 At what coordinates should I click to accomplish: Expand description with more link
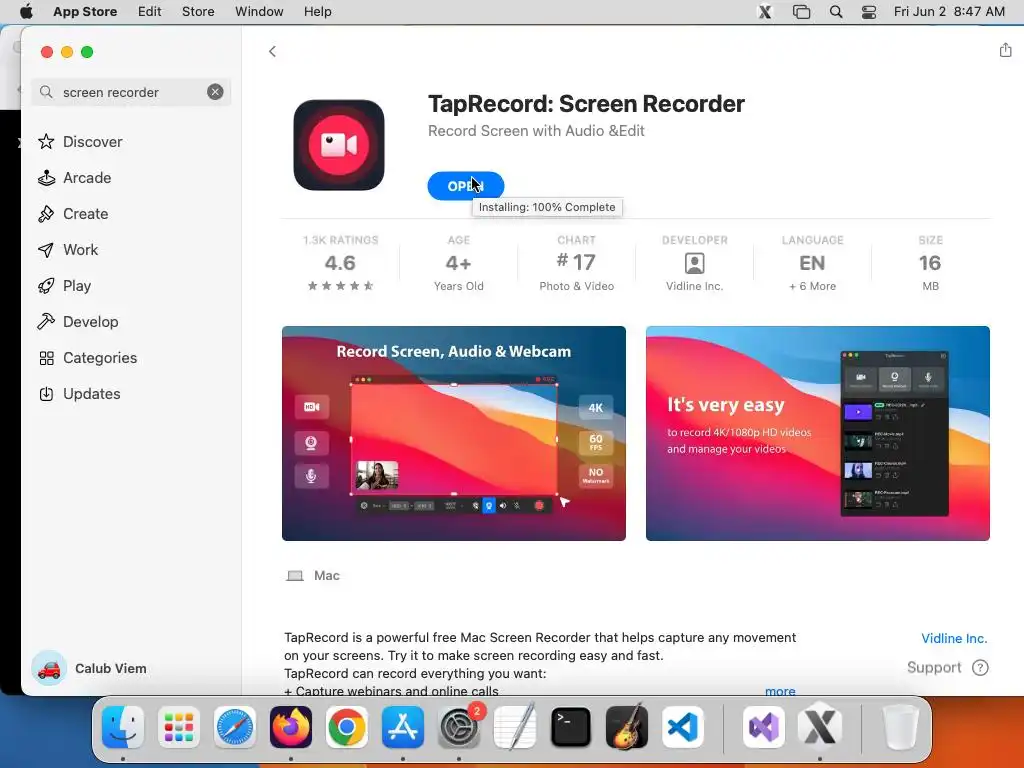[x=780, y=691]
